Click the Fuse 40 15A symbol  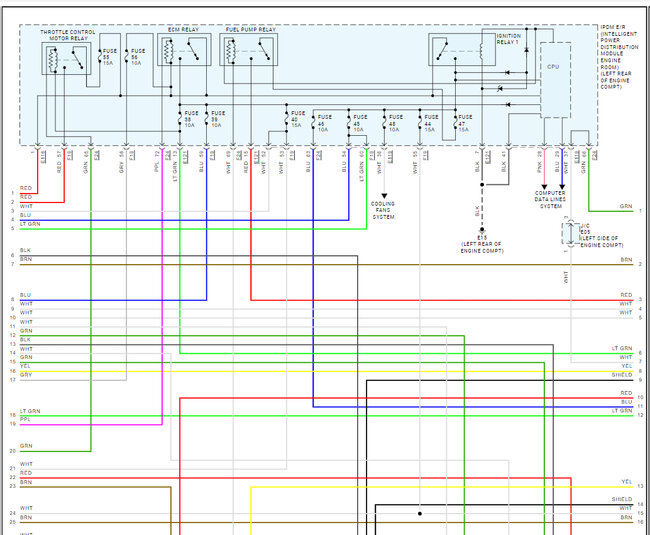(x=286, y=119)
